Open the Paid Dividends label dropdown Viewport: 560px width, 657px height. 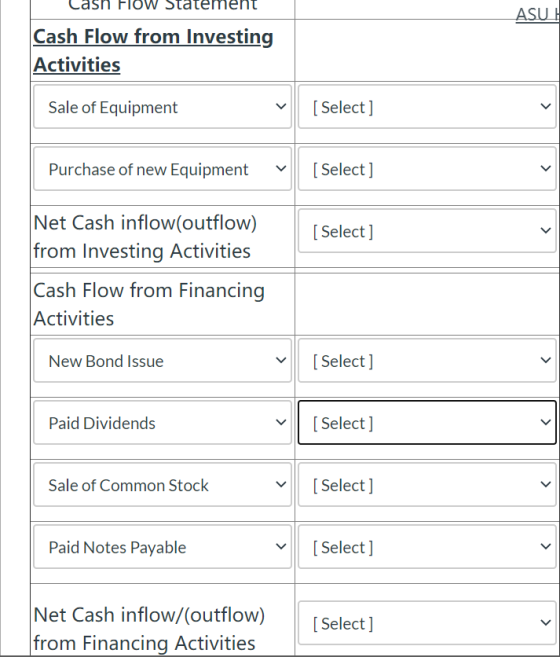pos(162,423)
